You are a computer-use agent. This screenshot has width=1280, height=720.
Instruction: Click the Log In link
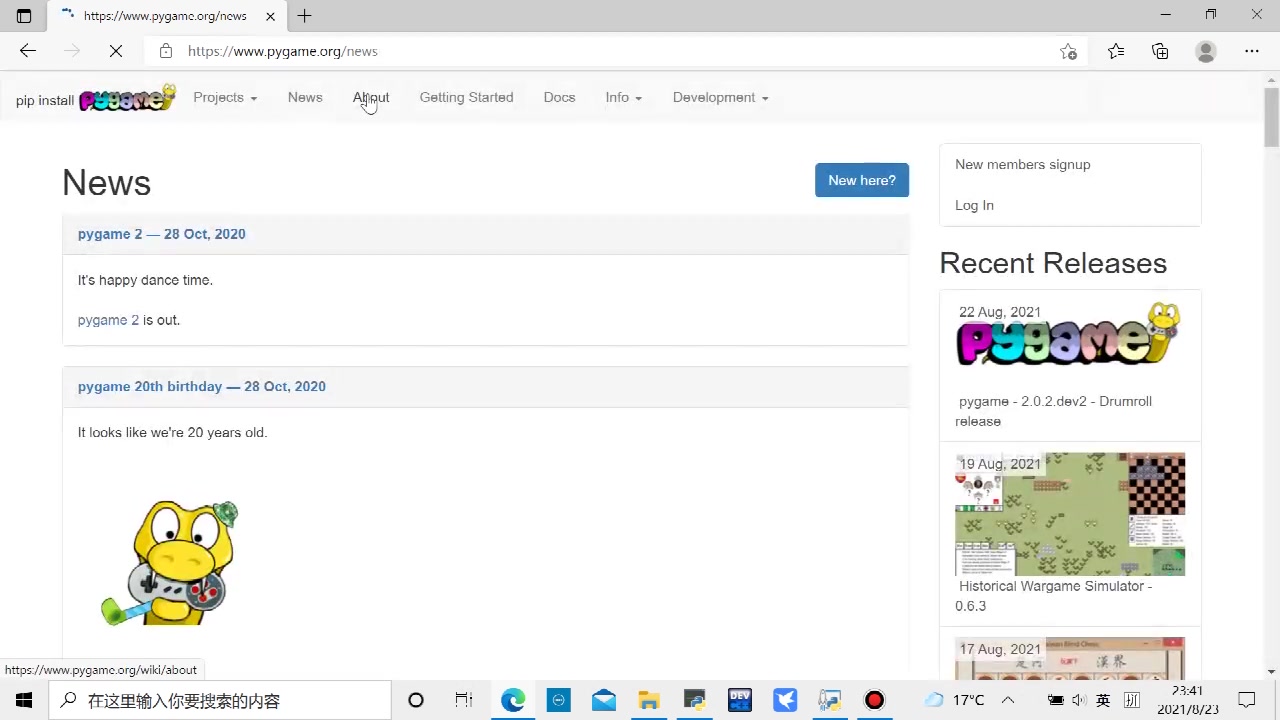[974, 205]
